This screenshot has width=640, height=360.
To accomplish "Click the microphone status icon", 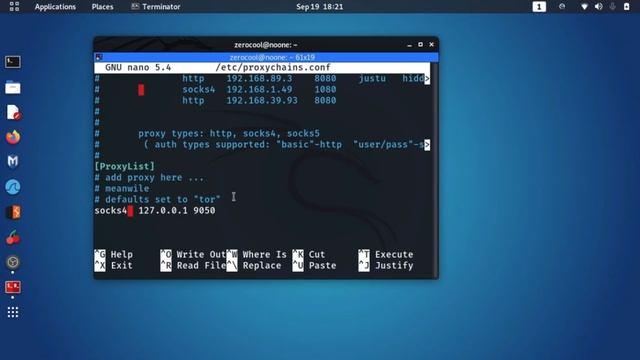I will click(x=612, y=7).
